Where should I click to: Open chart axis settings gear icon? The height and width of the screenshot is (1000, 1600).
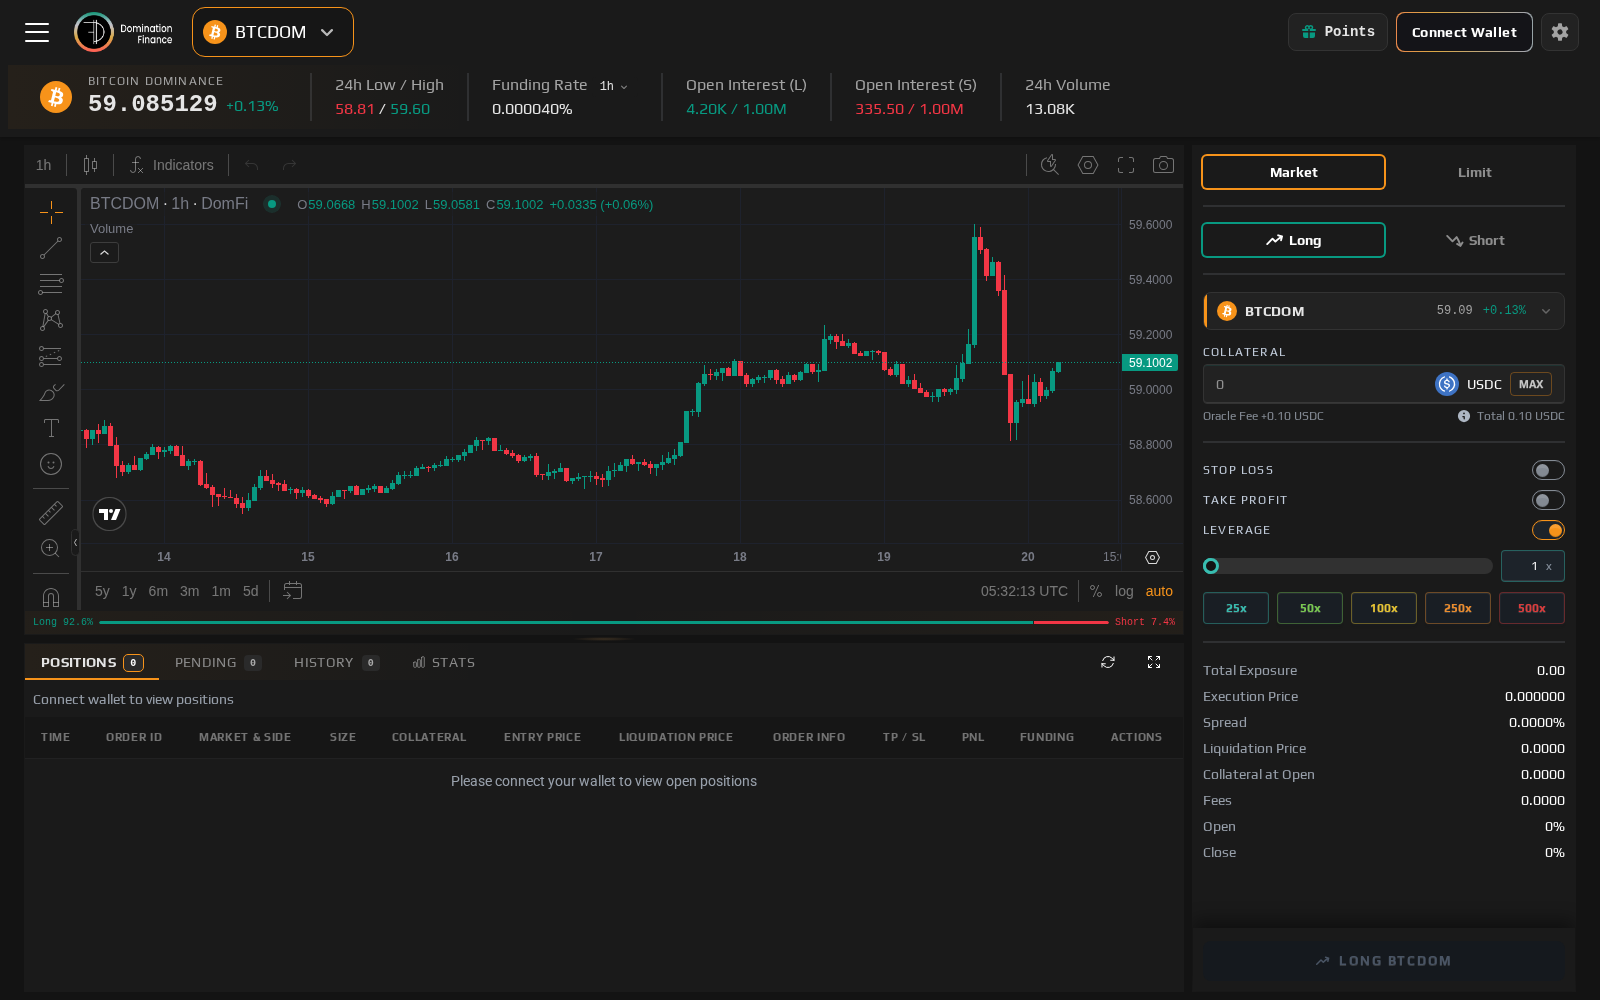click(1152, 557)
